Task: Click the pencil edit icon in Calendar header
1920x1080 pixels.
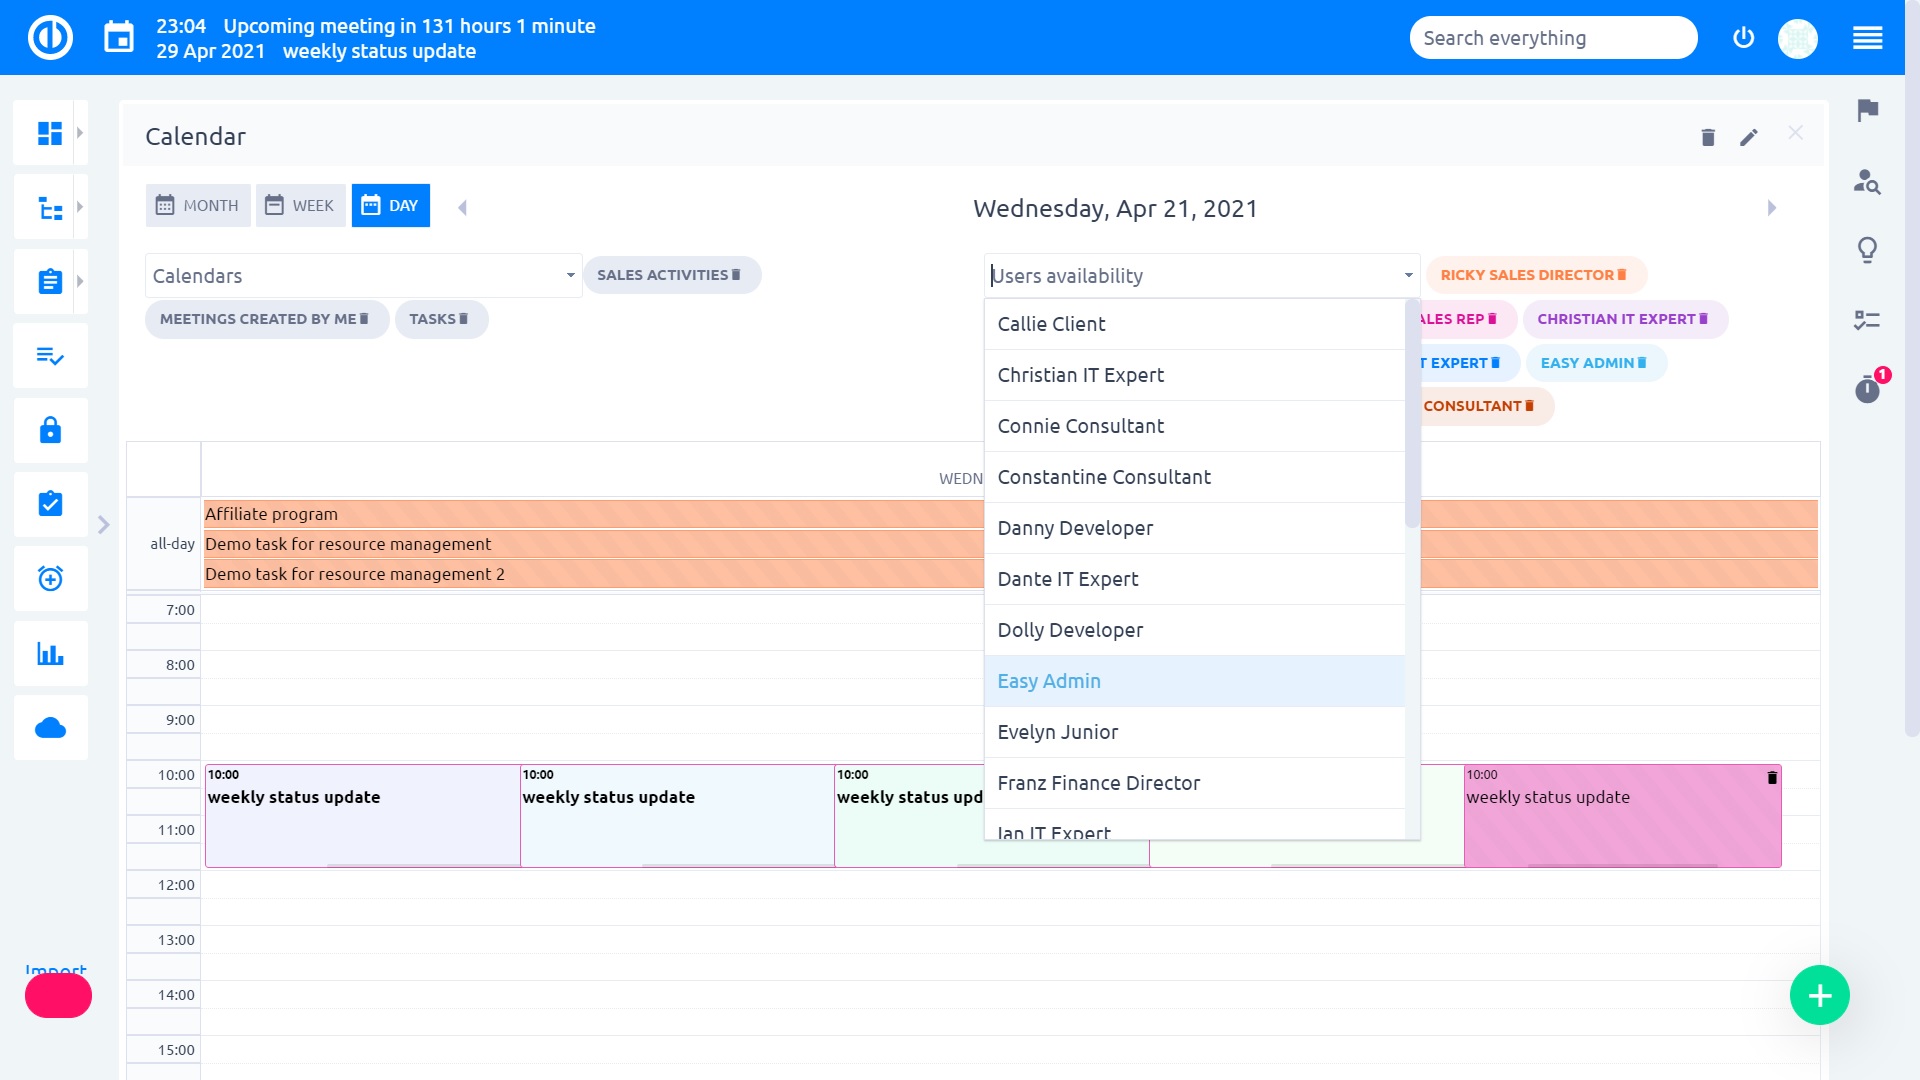Action: 1748,138
